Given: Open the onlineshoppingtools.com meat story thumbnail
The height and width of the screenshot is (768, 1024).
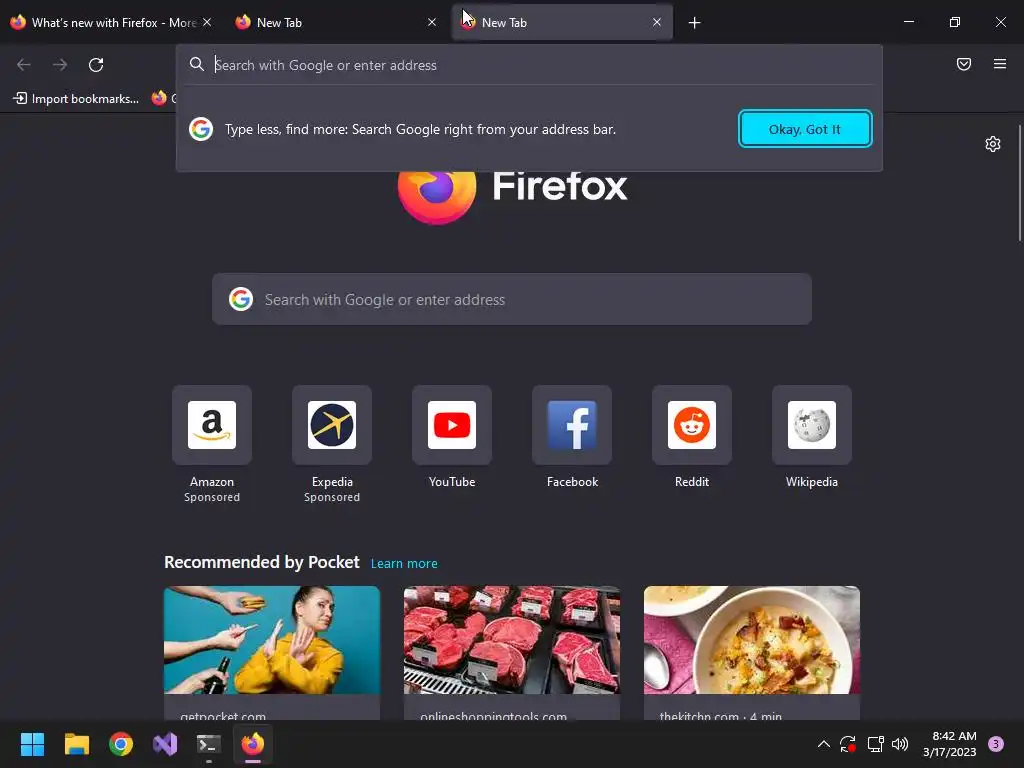Looking at the screenshot, I should (511, 640).
